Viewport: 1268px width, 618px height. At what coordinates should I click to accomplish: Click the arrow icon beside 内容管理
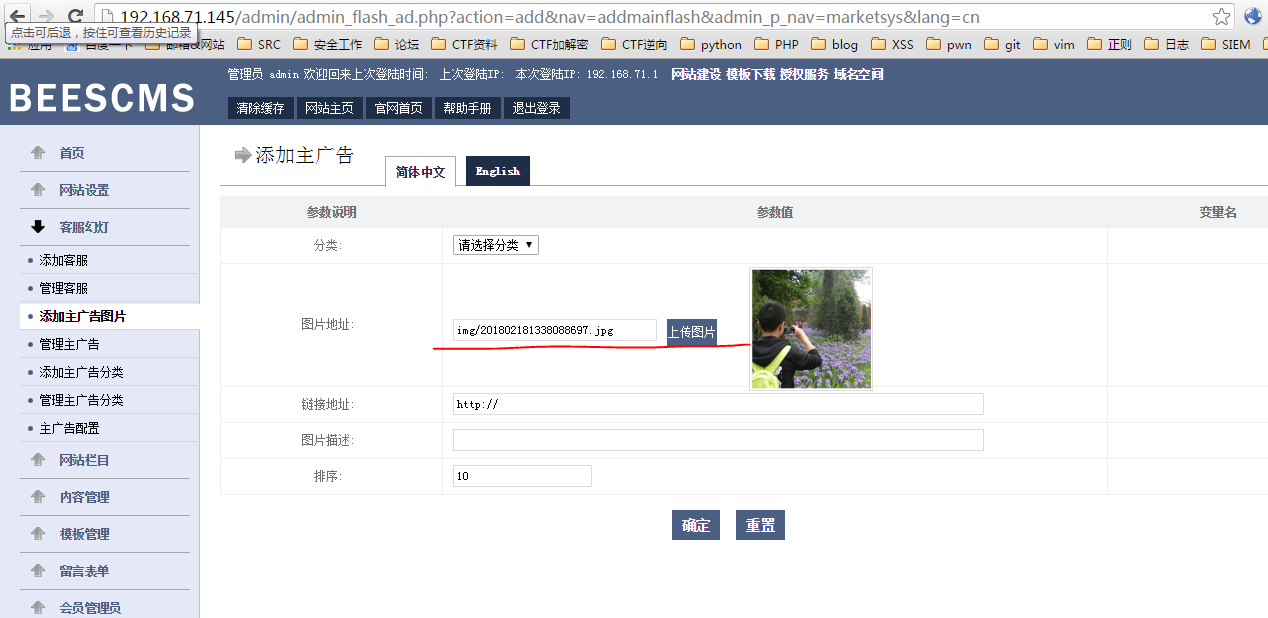pos(38,497)
